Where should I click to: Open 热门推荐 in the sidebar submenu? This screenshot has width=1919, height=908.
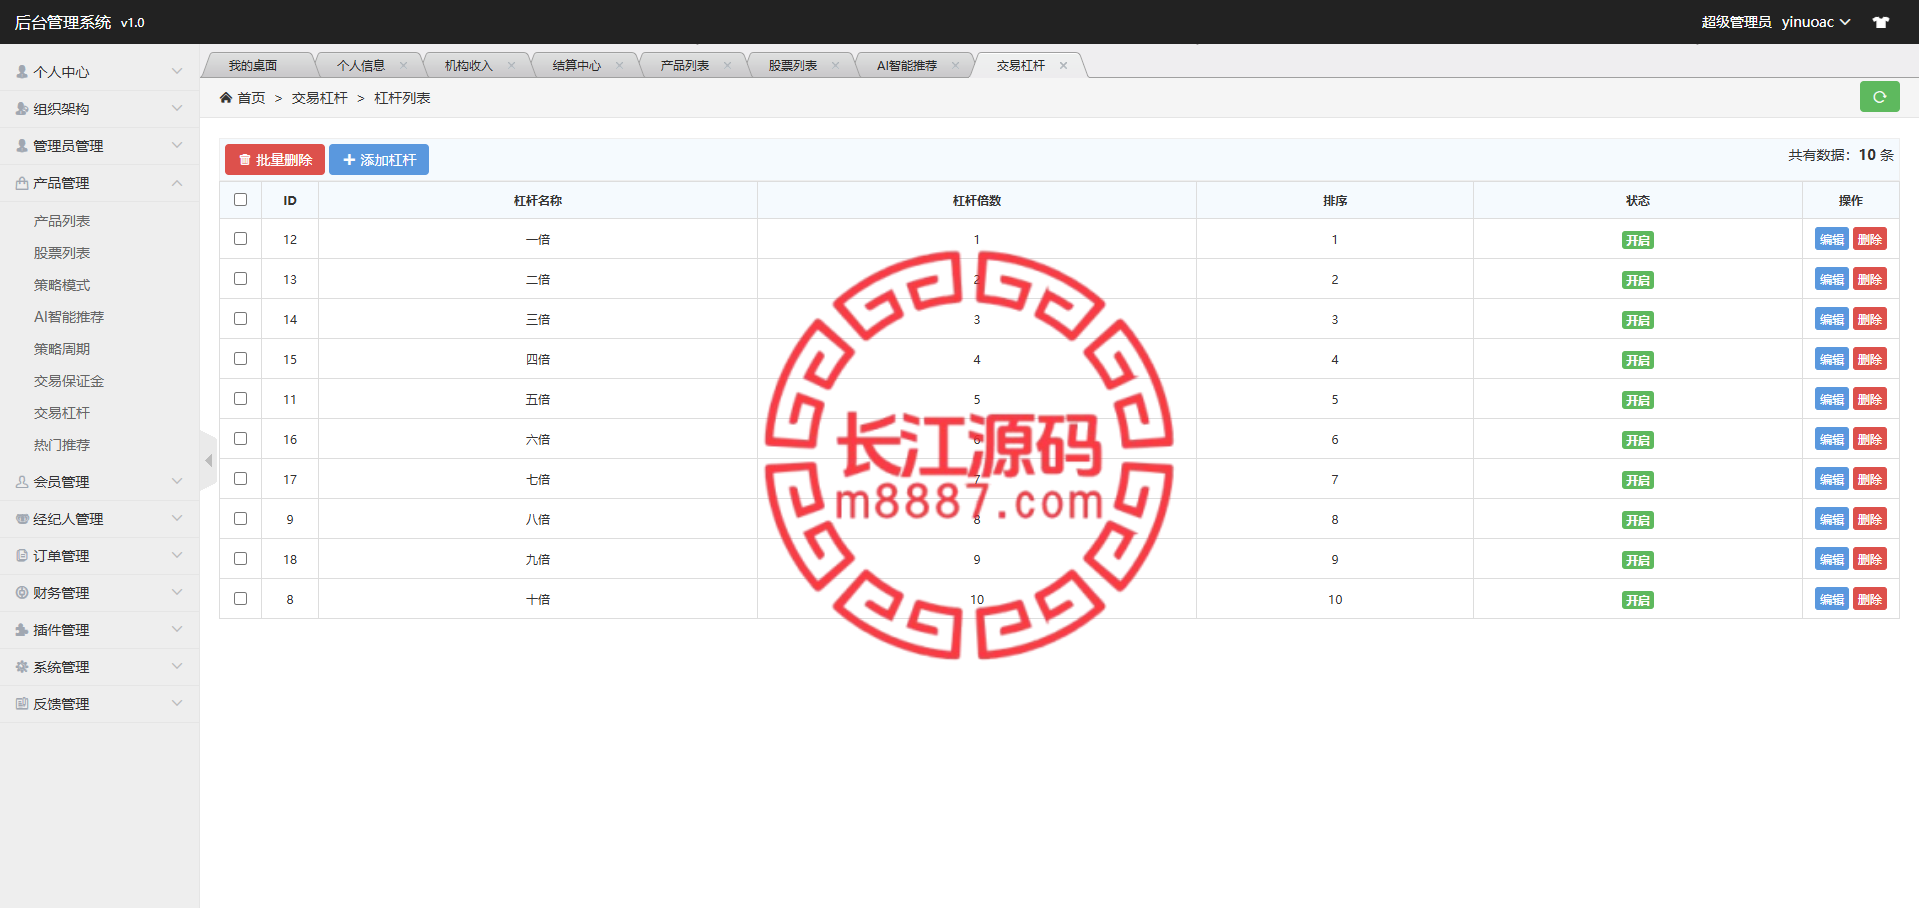pos(62,445)
